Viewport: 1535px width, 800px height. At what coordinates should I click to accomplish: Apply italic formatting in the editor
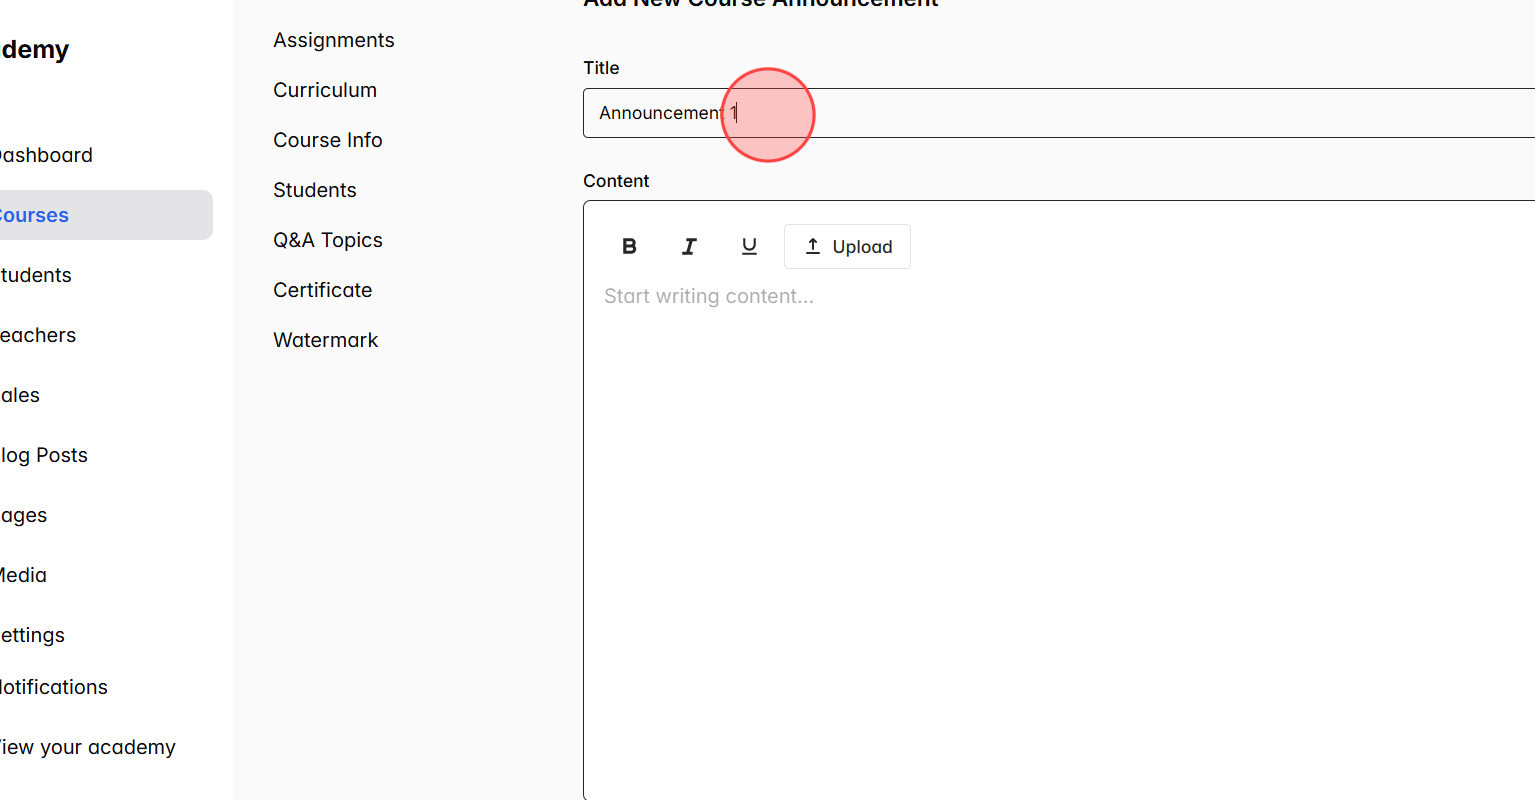coord(689,246)
